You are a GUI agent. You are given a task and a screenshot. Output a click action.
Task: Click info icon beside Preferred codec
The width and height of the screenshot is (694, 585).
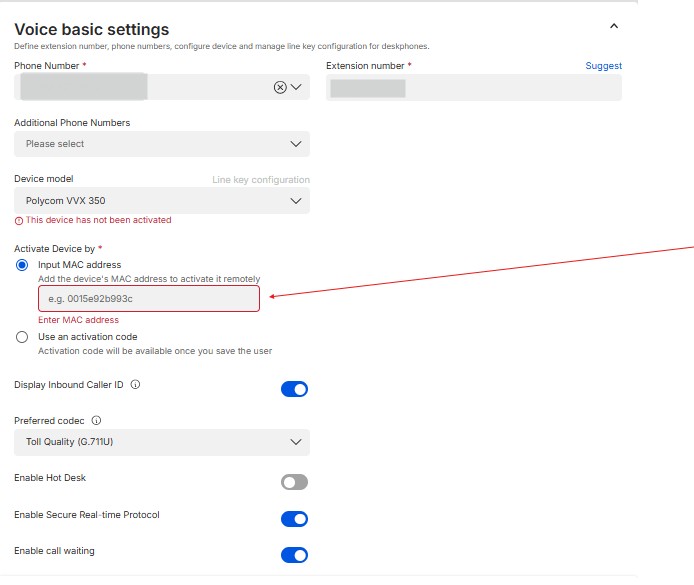[x=97, y=421]
